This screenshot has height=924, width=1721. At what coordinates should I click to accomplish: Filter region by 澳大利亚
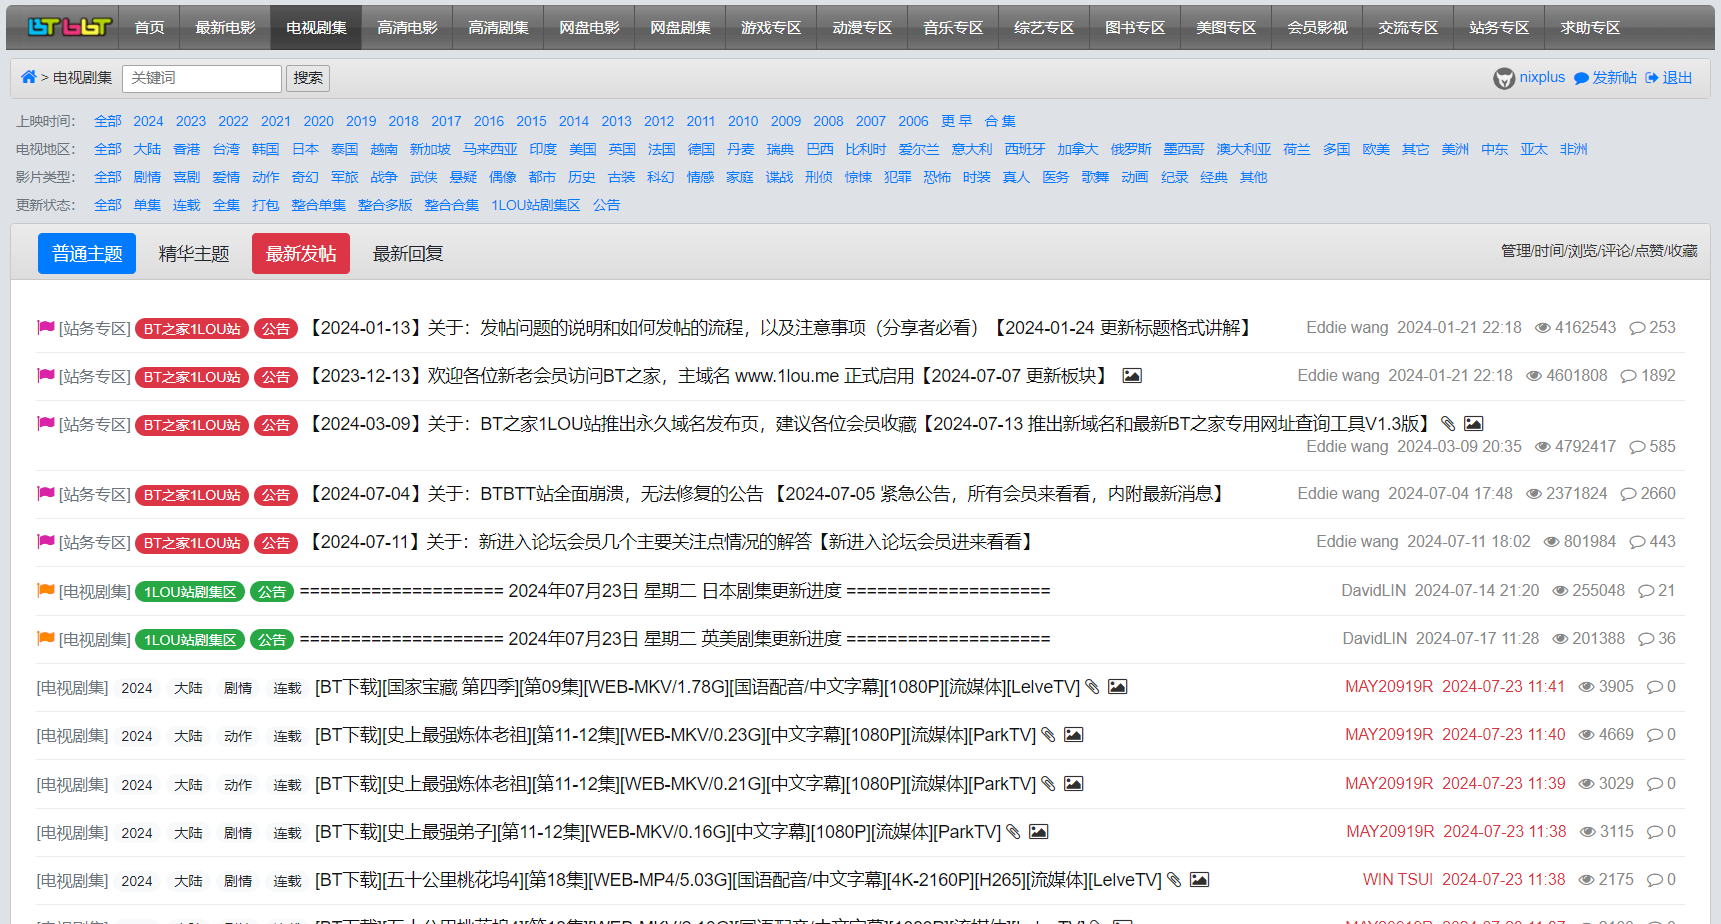(x=1244, y=149)
